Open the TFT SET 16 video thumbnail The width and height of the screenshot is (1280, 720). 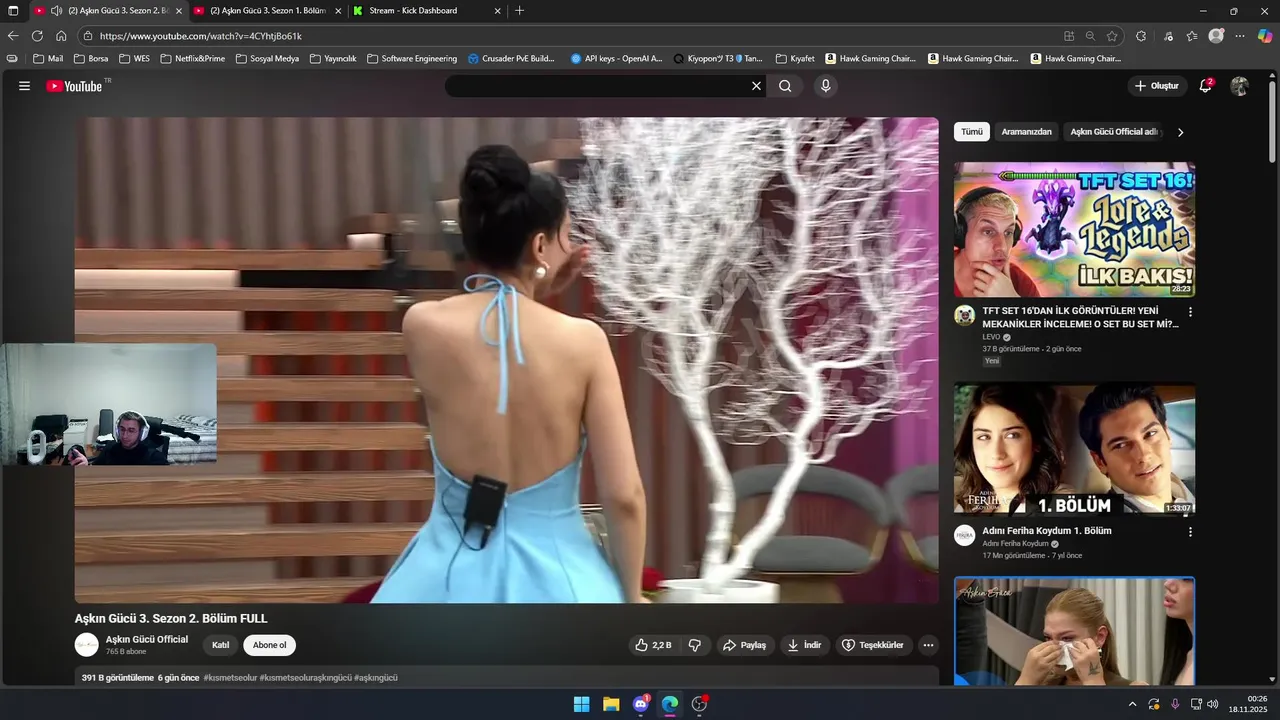(x=1074, y=230)
